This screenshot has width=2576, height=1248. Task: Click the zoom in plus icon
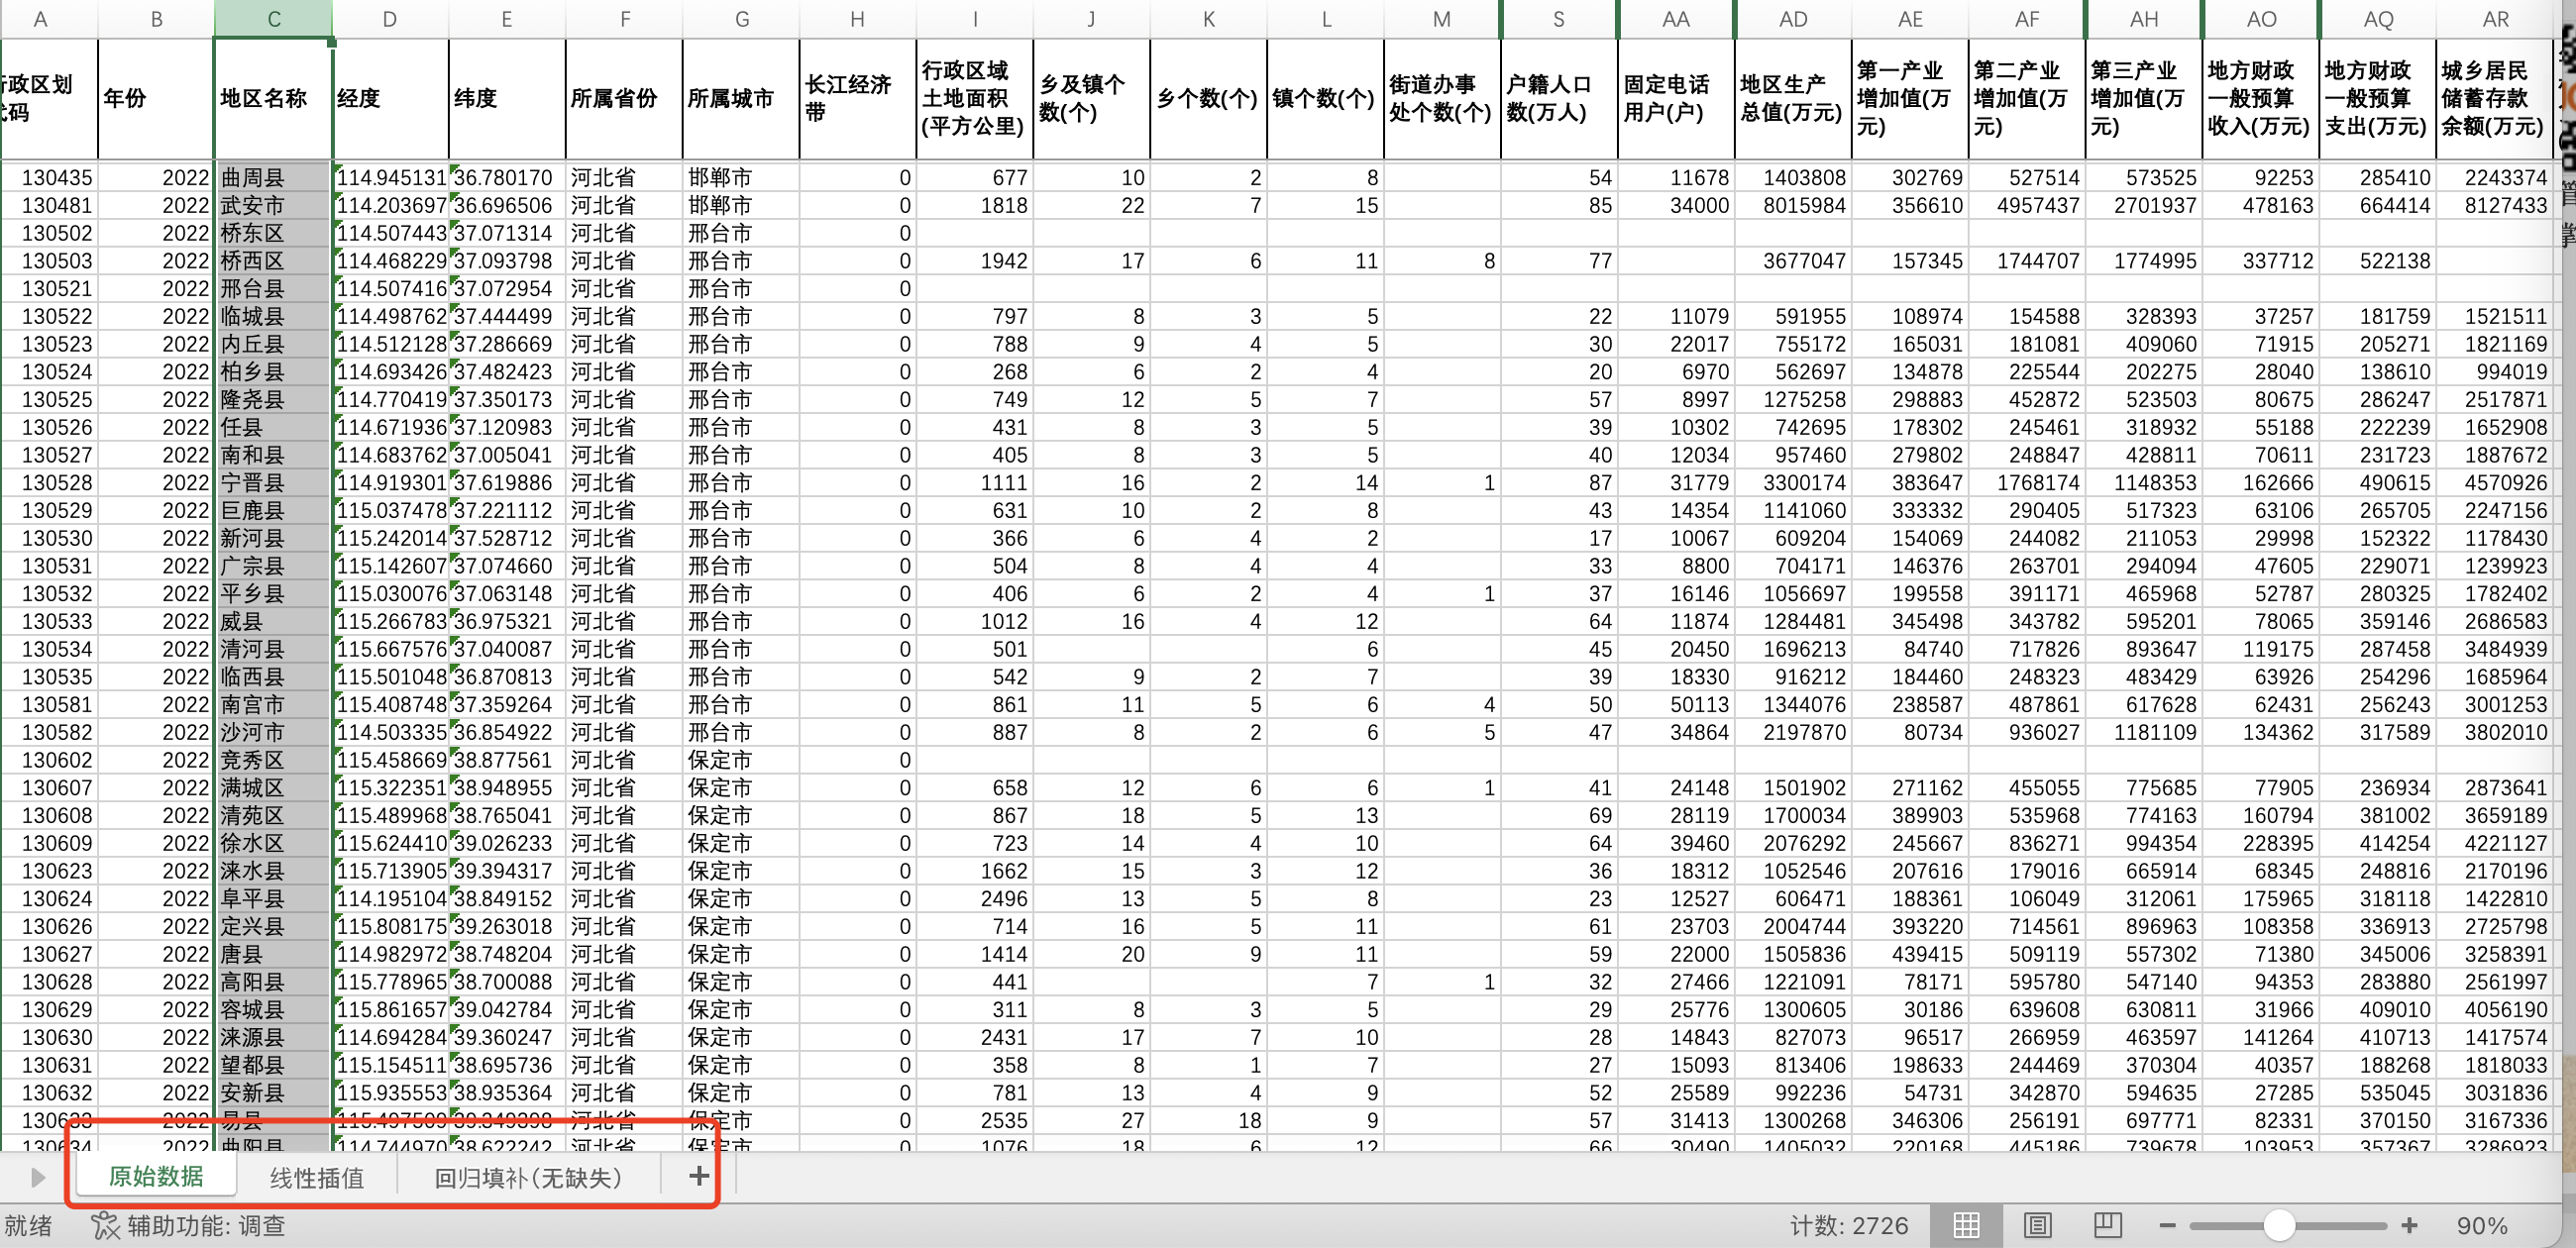[x=2410, y=1225]
